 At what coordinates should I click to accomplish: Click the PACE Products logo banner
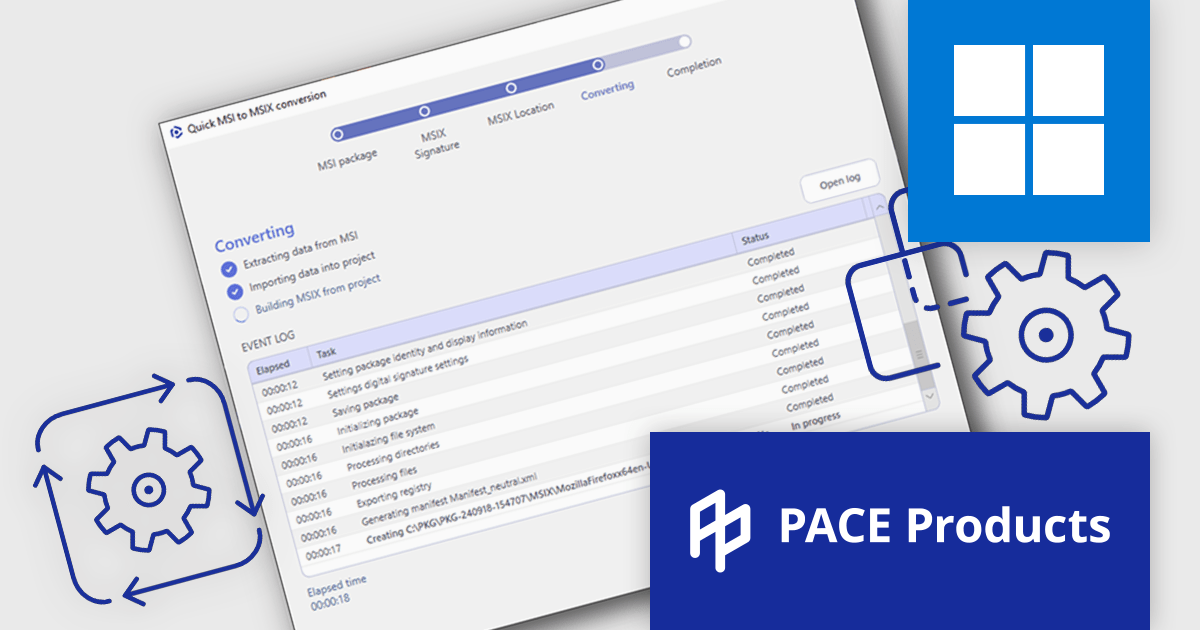pos(900,529)
